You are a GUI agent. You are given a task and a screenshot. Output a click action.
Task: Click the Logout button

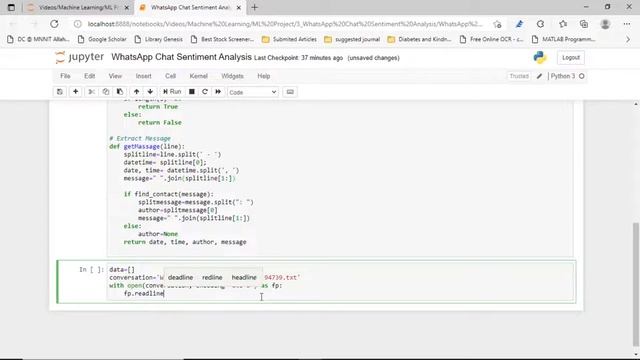[x=571, y=58]
